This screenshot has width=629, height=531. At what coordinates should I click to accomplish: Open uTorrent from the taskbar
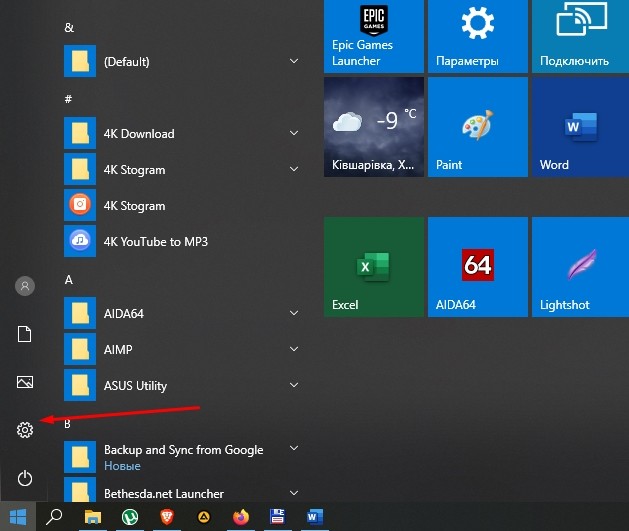130,517
